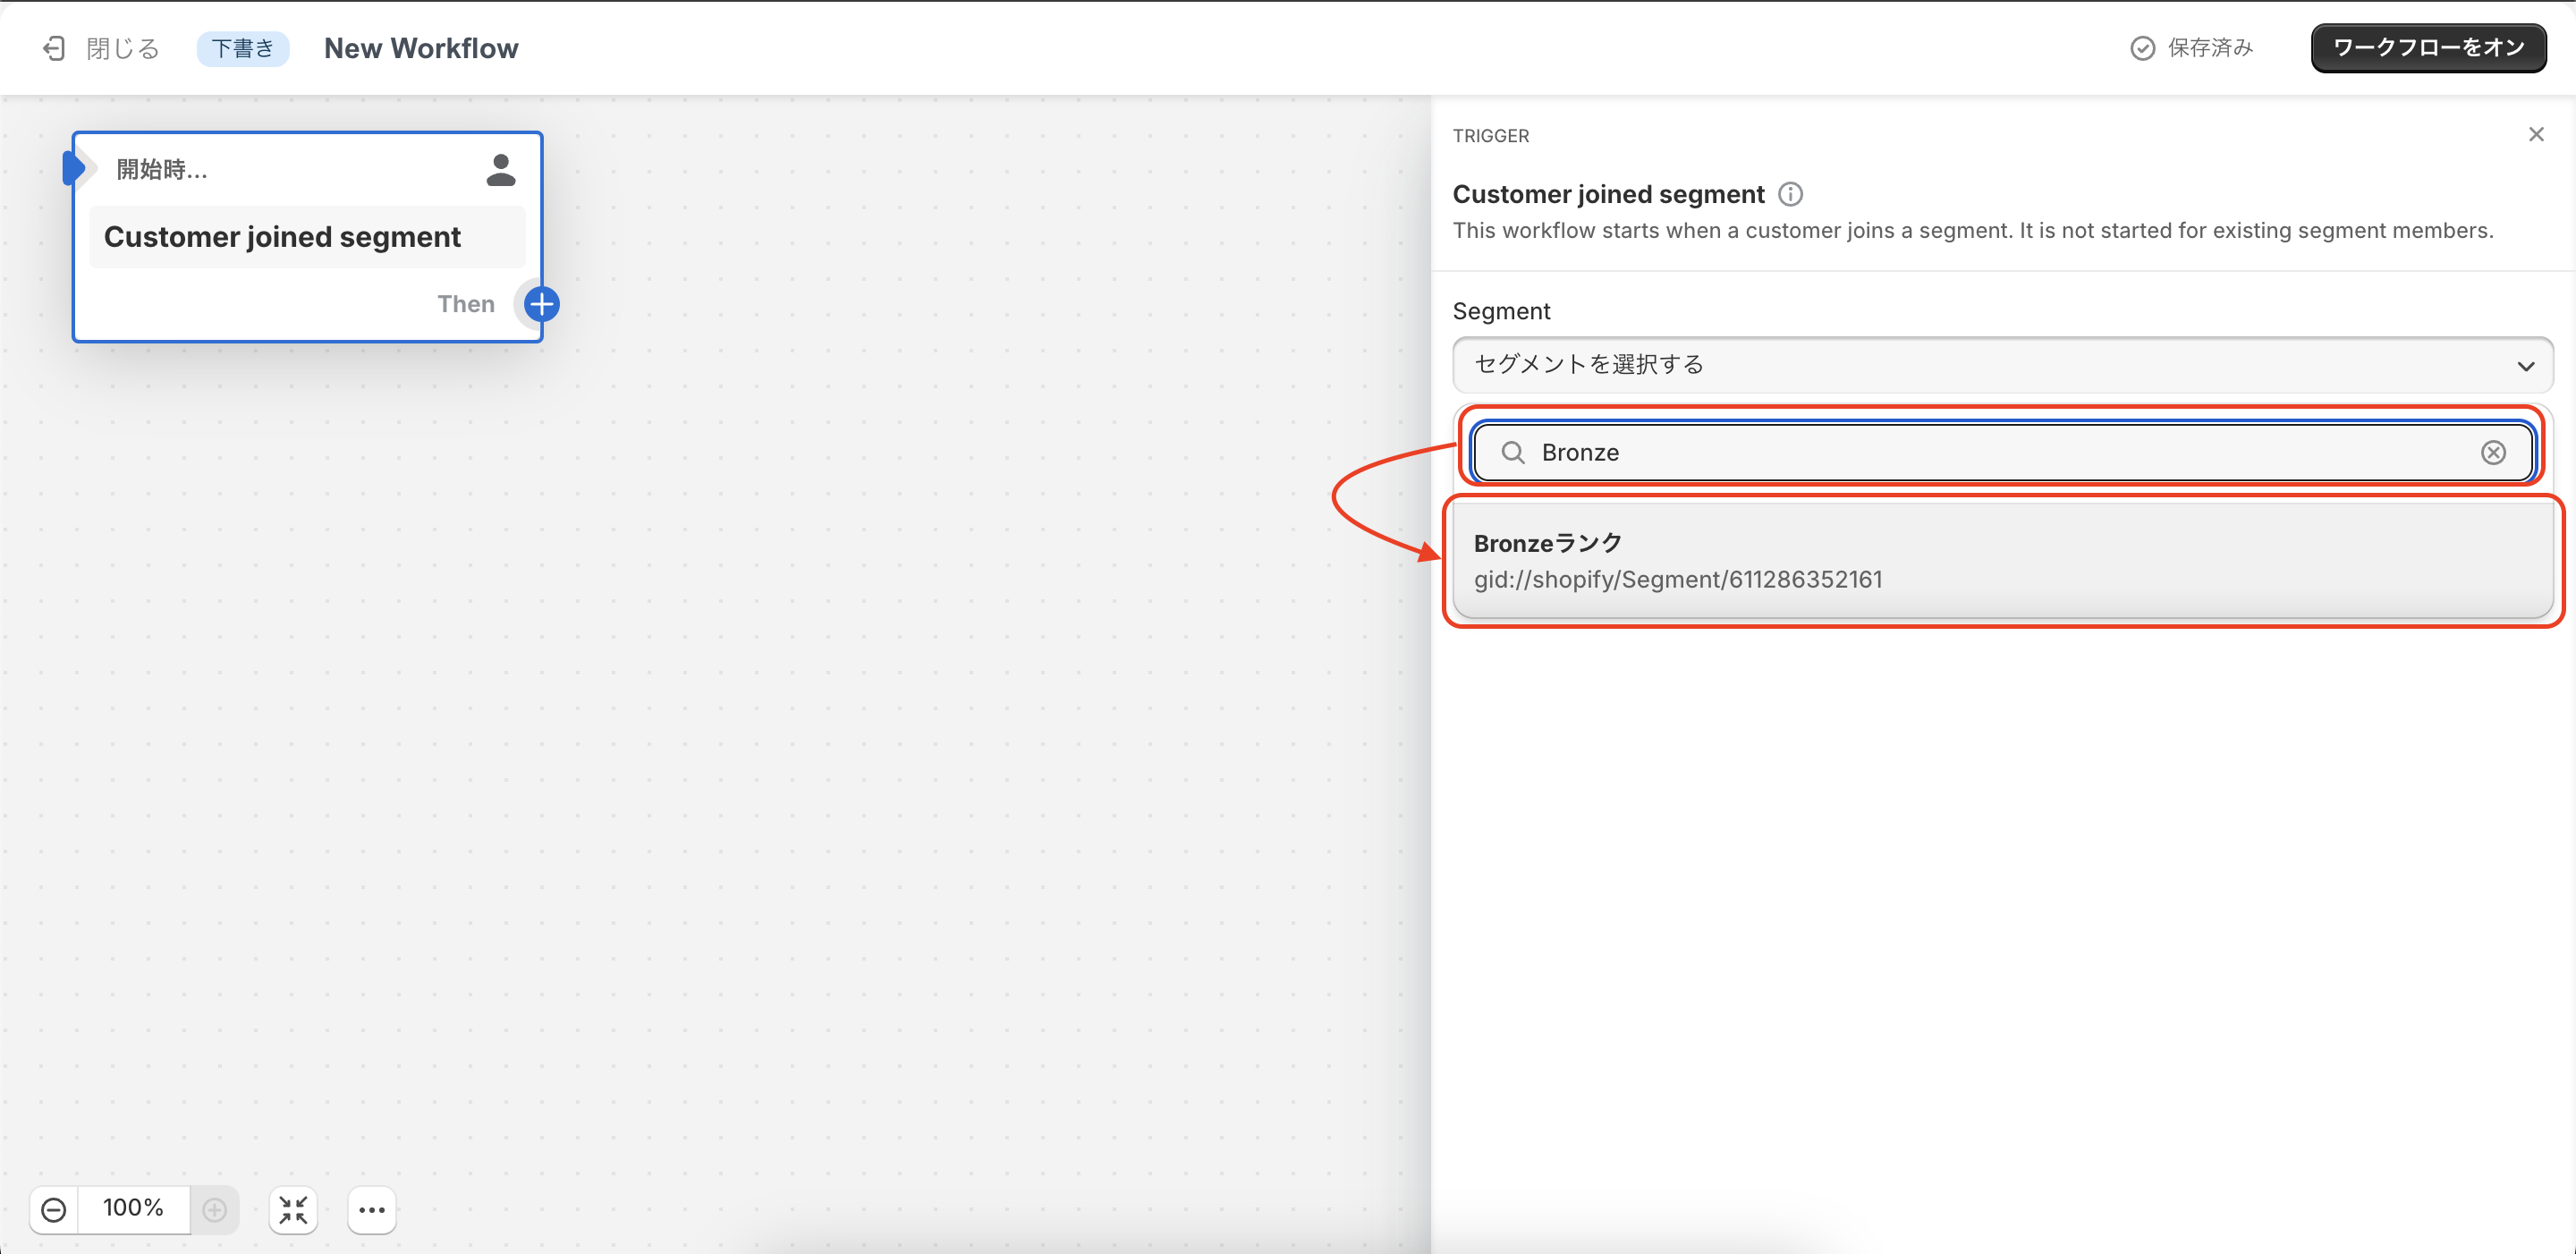Close the TRIGGER side panel
The width and height of the screenshot is (2576, 1254).
click(2535, 134)
